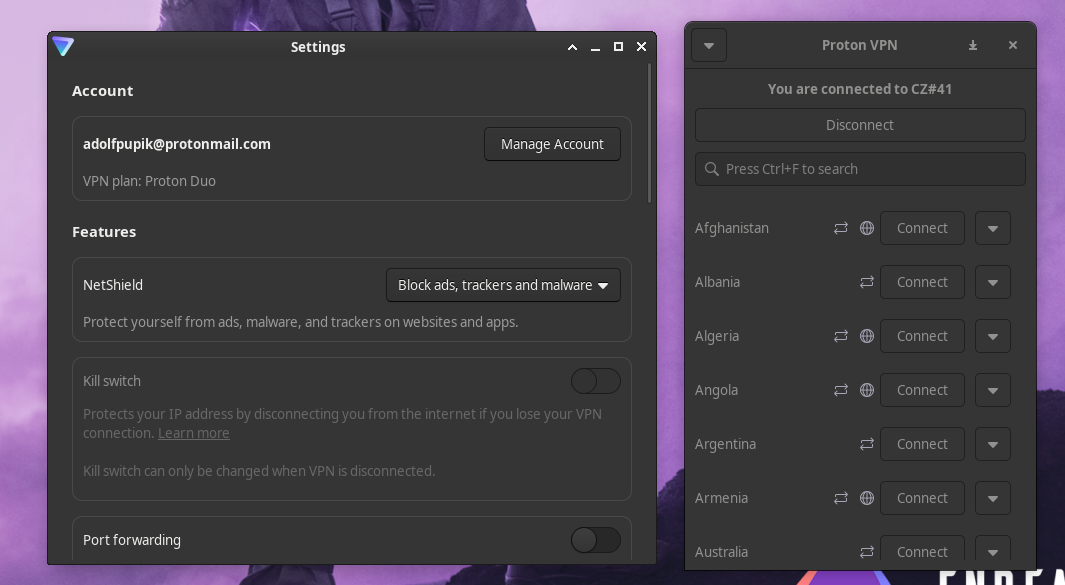Click the pin icon in Proton VPN header
Viewport: 1065px width, 585px height.
[973, 45]
